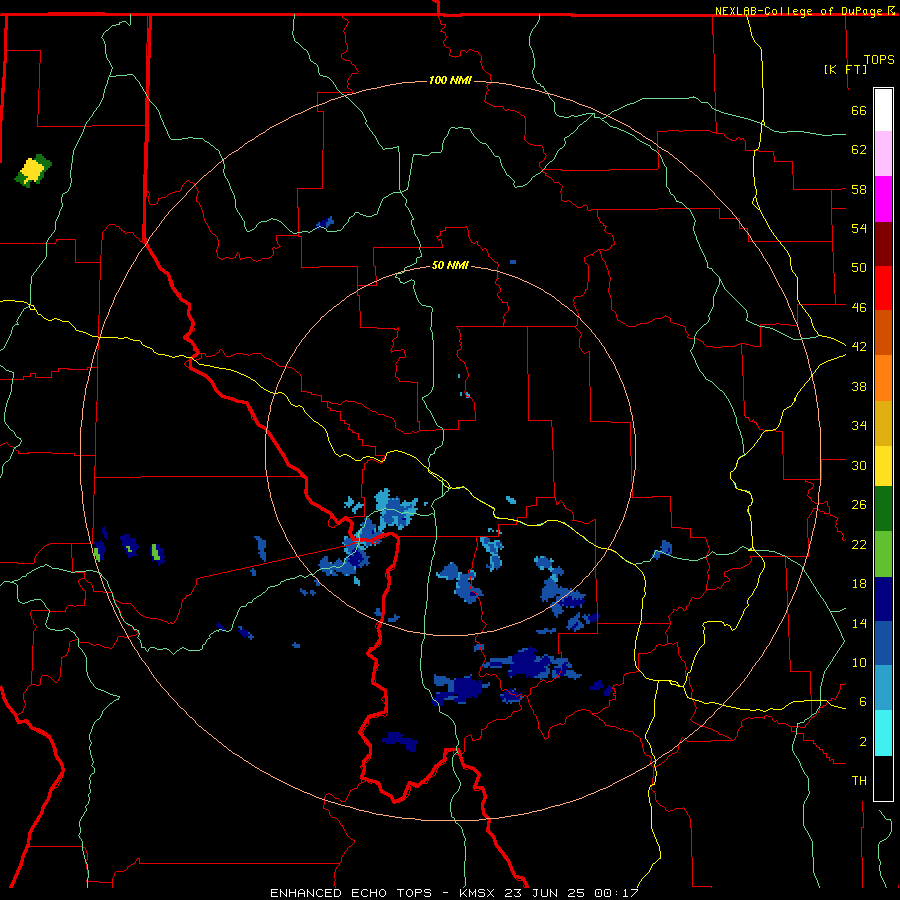
Task: Click the bright yellow legend swatch
Action: click(883, 466)
